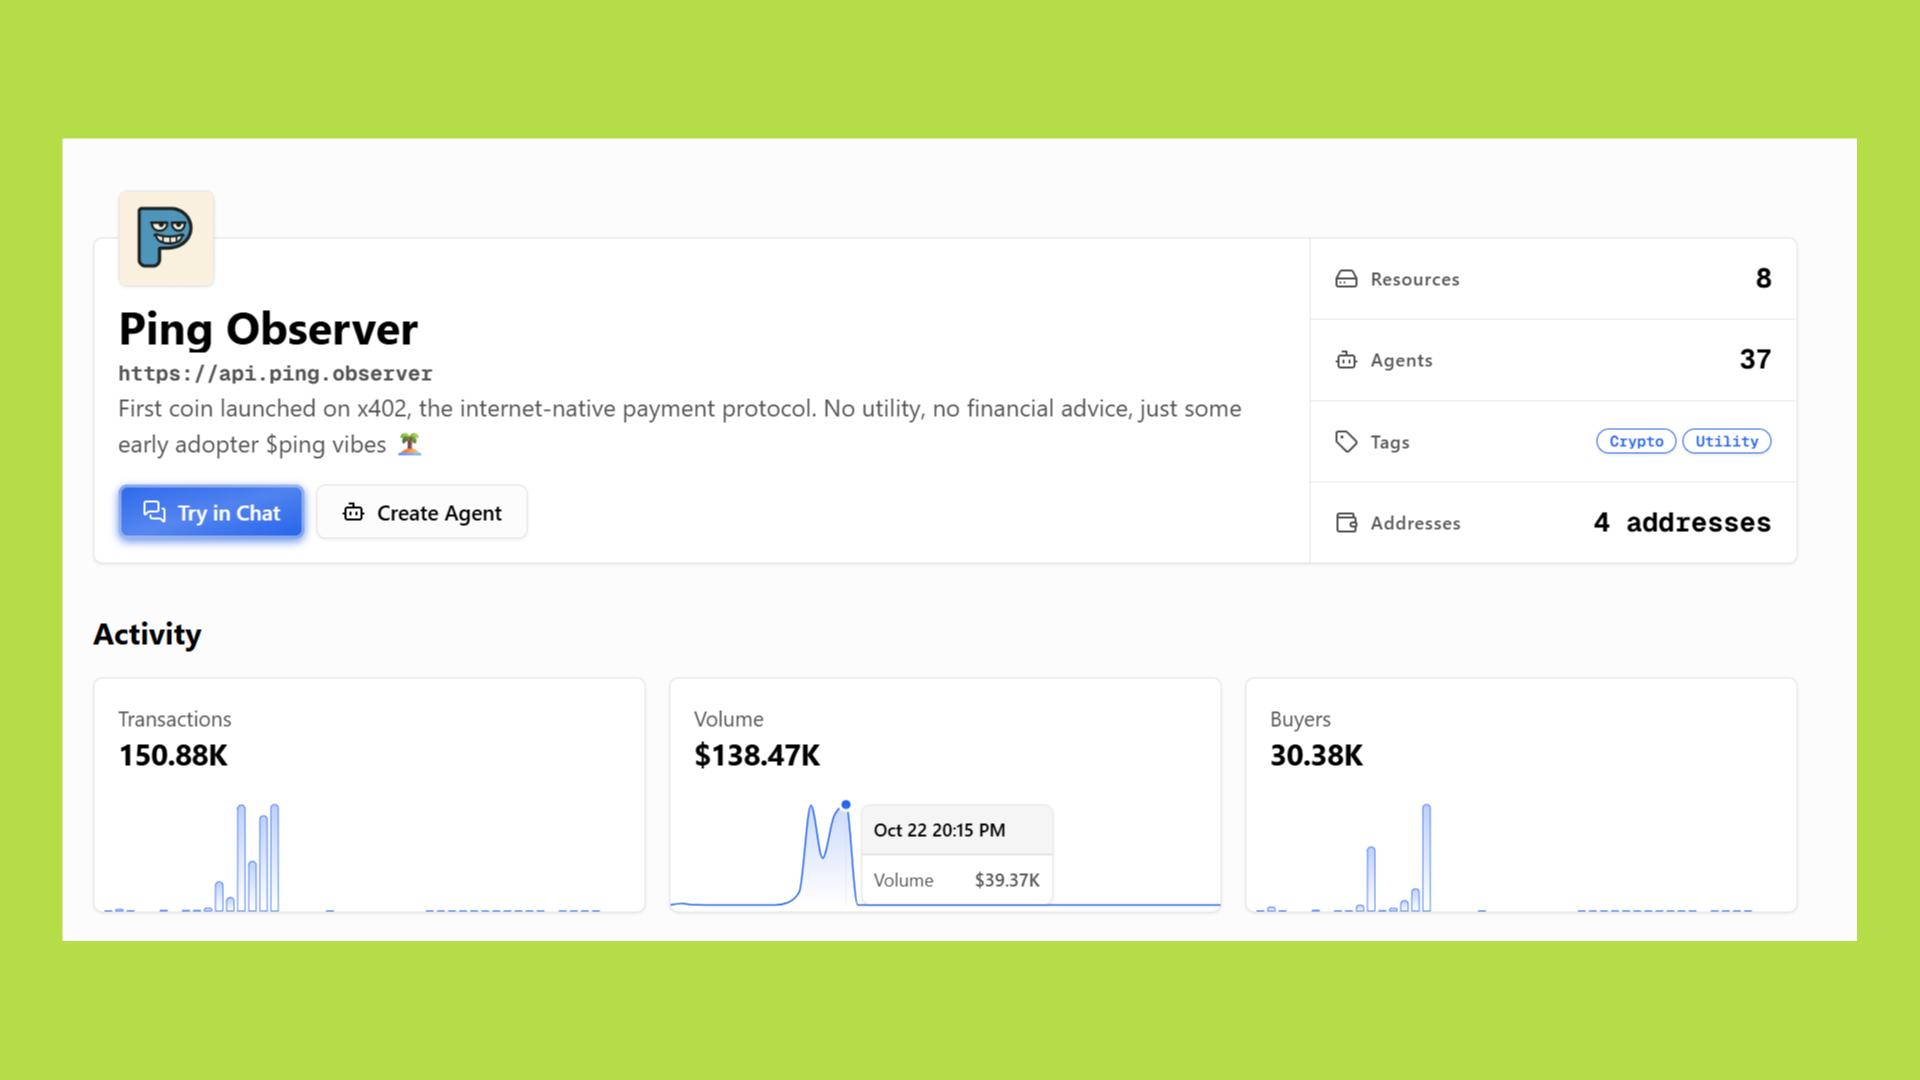
Task: Select the Utility tag badge
Action: click(x=1726, y=441)
